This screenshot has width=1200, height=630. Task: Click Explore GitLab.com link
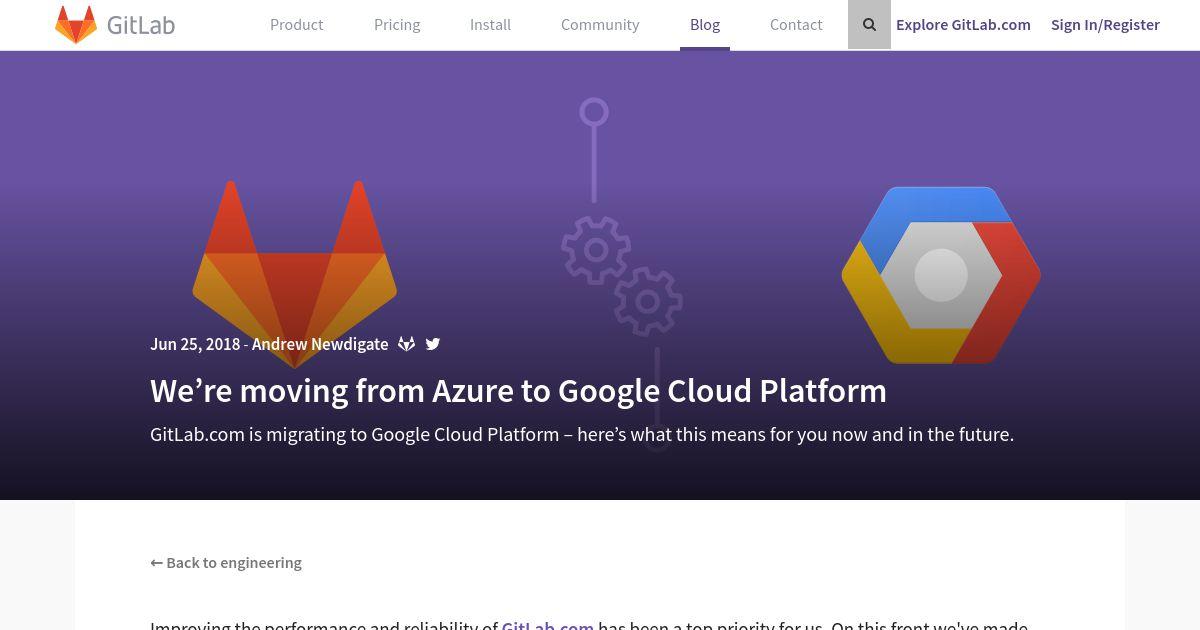[x=963, y=25]
